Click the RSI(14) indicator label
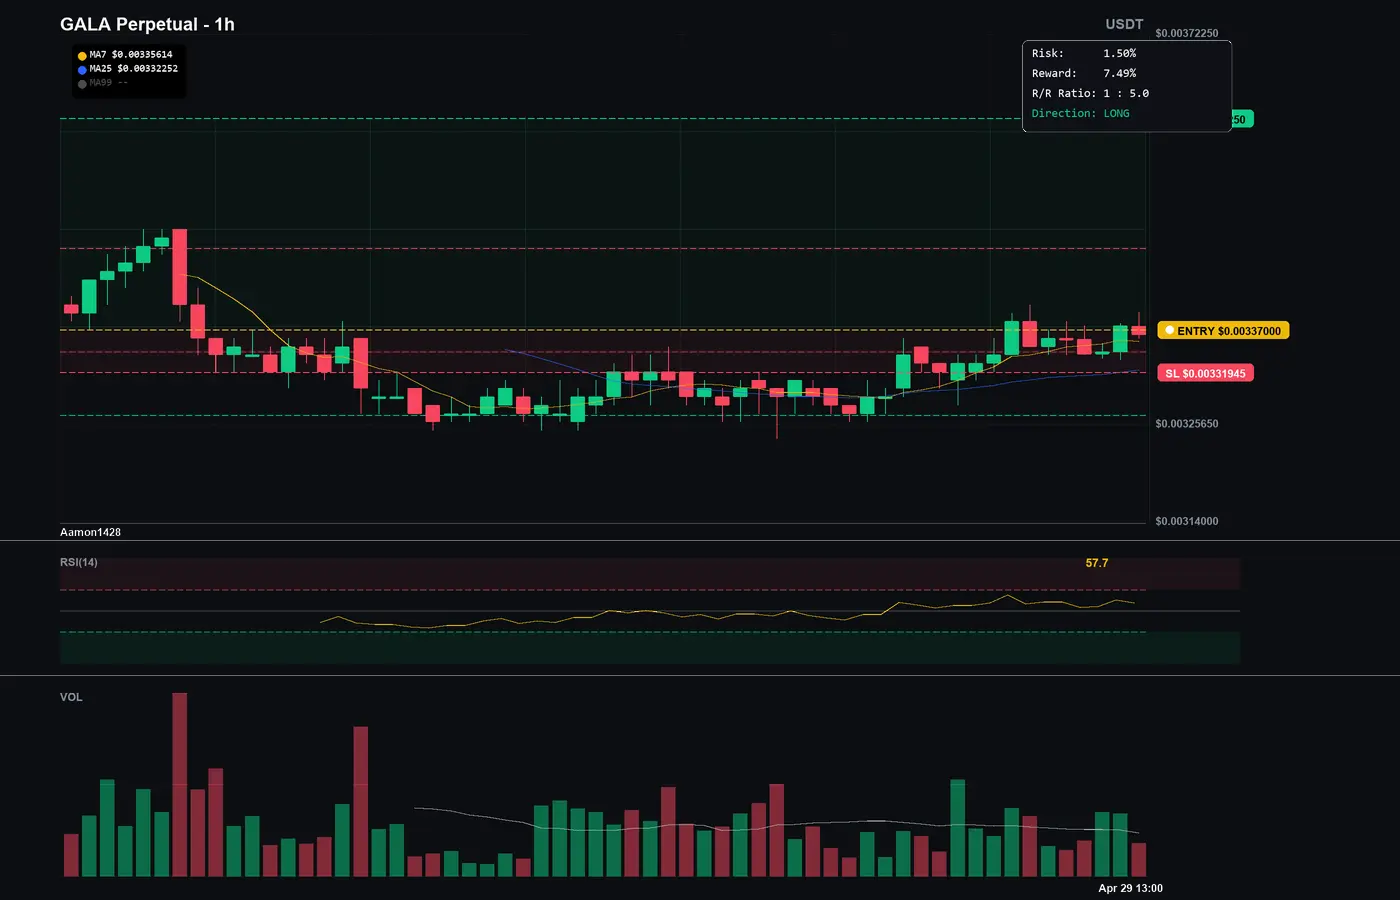Screen dimensions: 1400x900 [79, 562]
